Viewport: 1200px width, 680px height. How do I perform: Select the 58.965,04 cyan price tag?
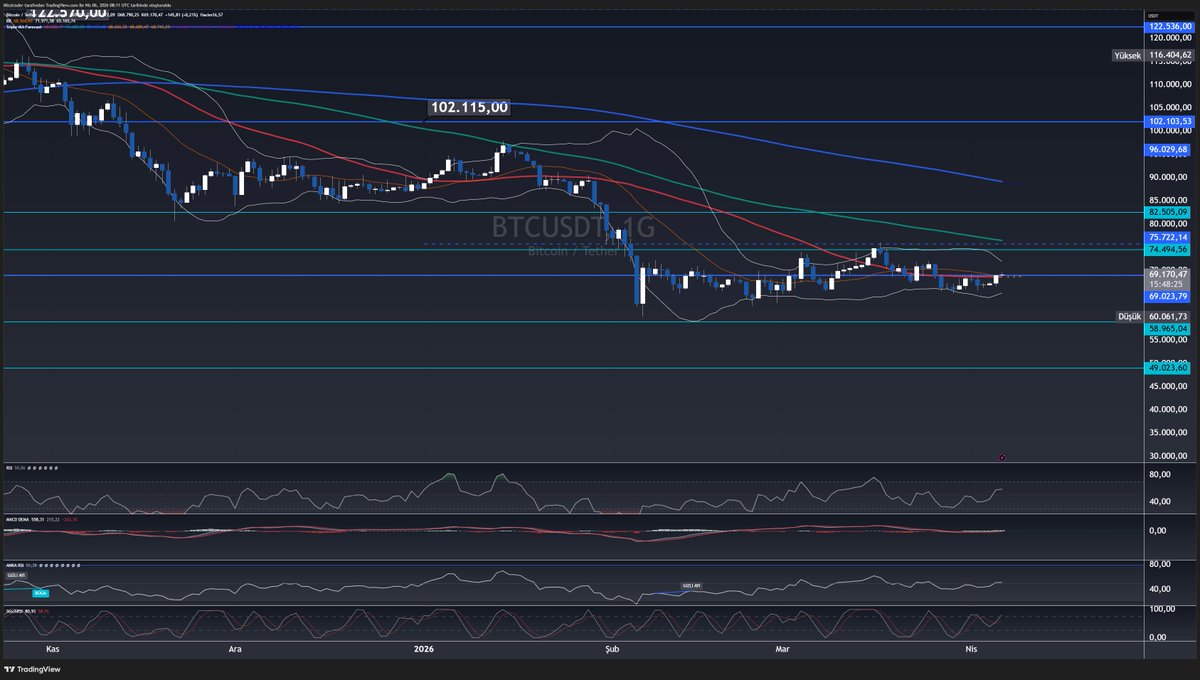(1168, 328)
